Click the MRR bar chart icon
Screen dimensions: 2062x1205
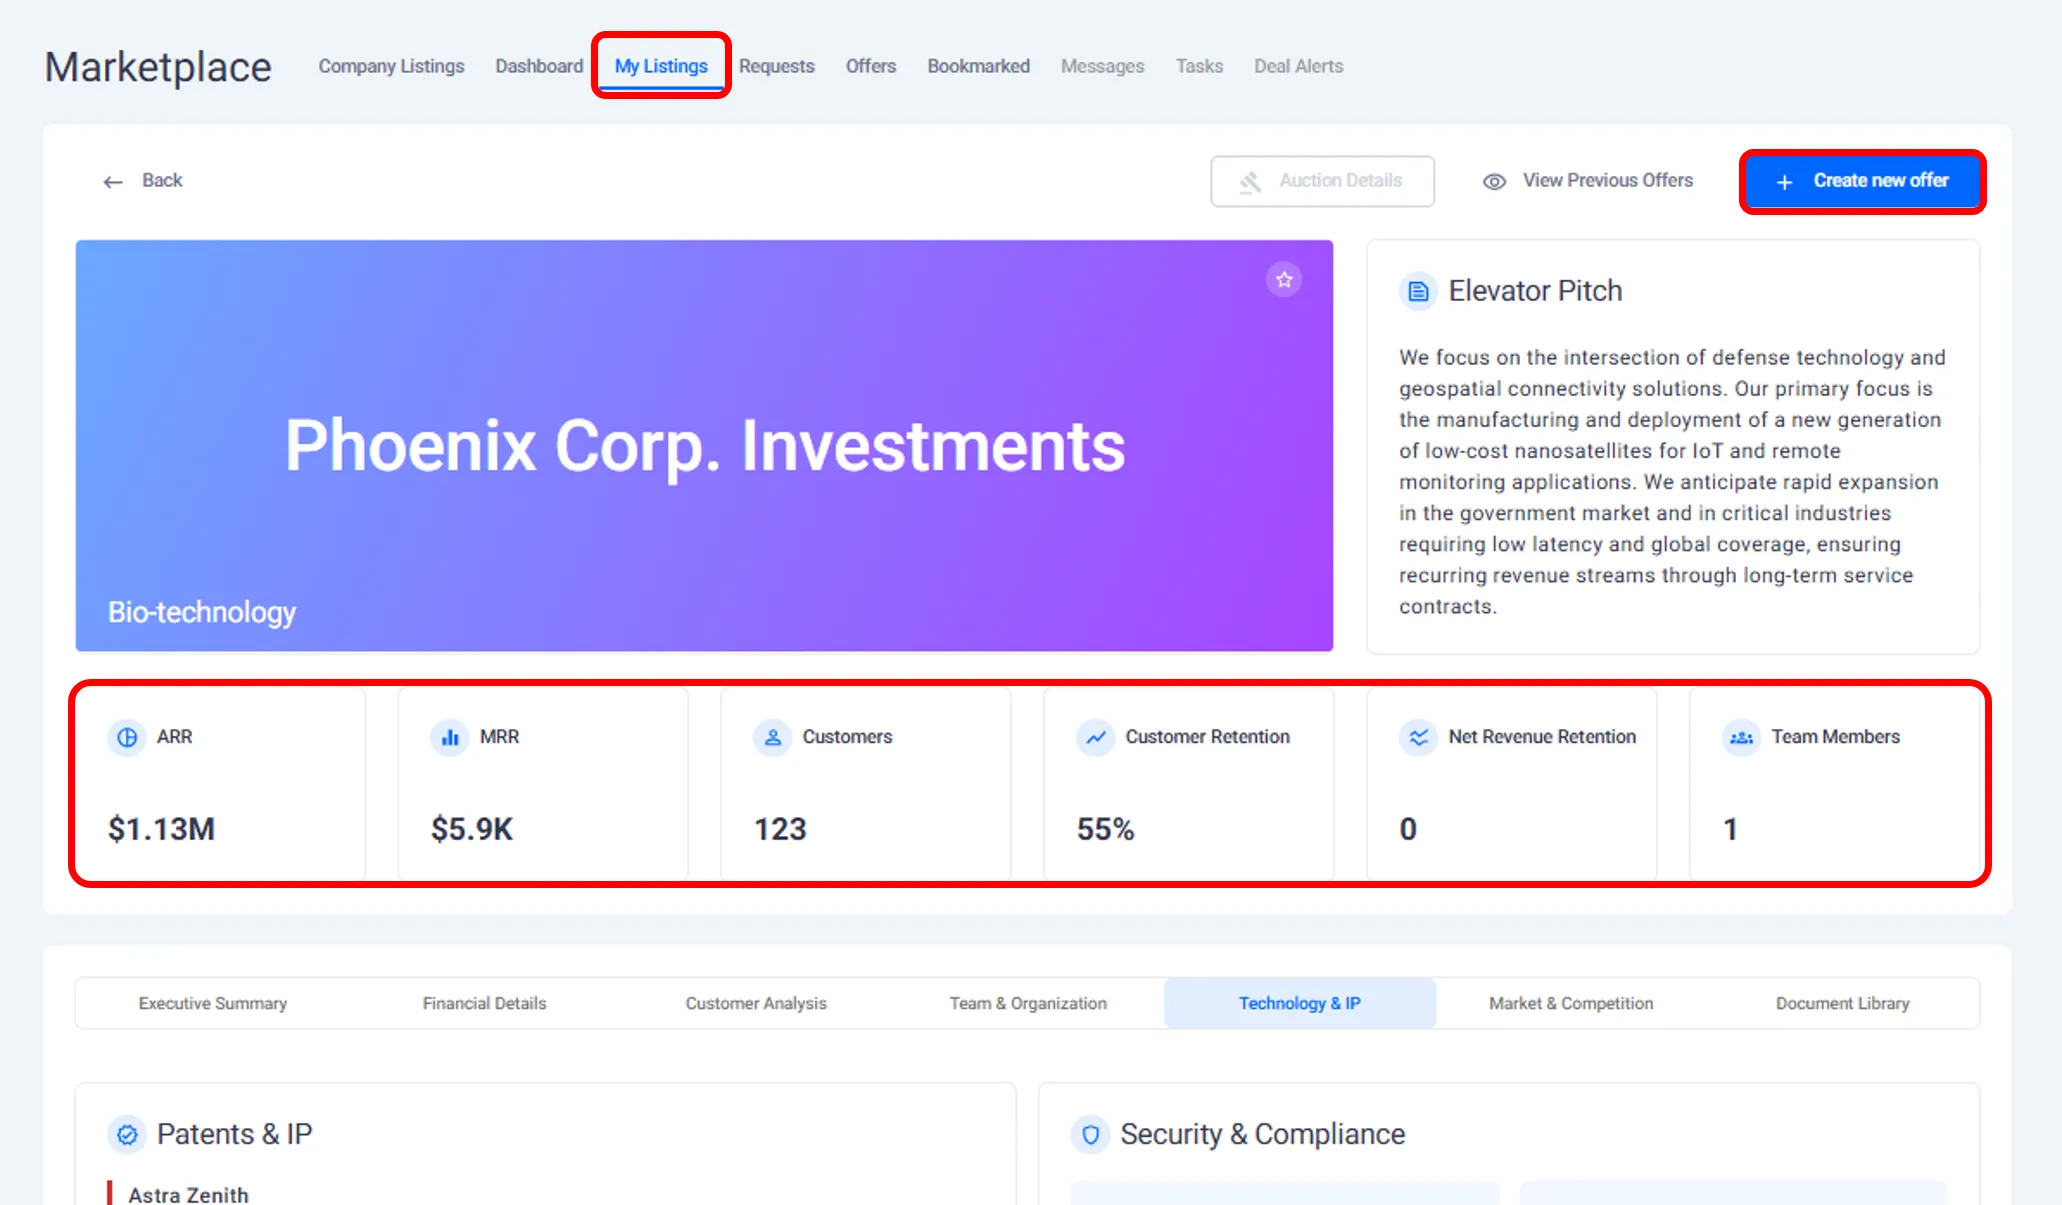[x=450, y=737]
